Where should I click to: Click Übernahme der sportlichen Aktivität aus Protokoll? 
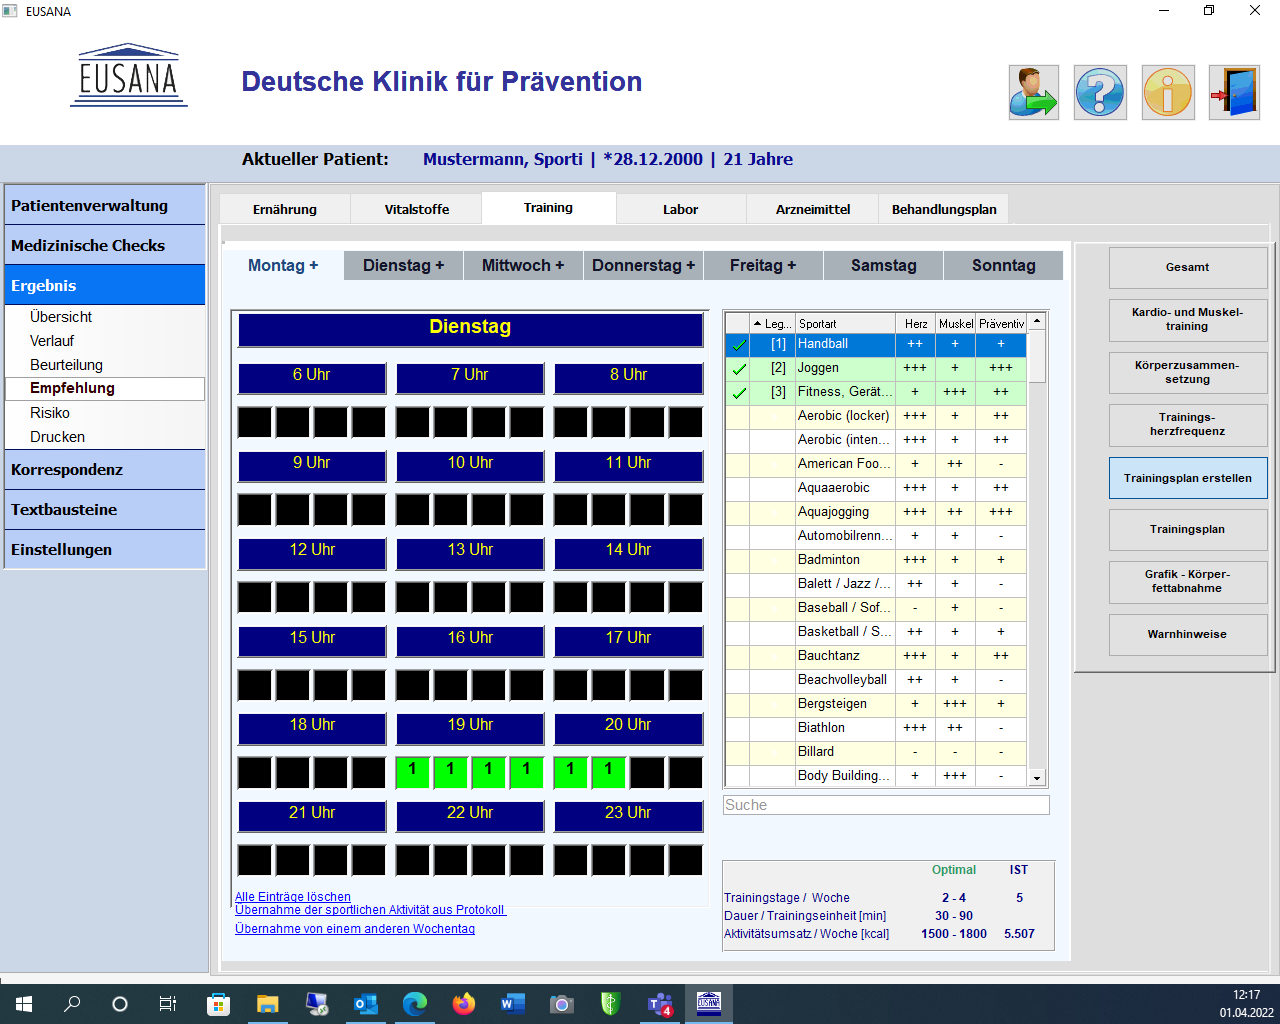pyautogui.click(x=370, y=910)
